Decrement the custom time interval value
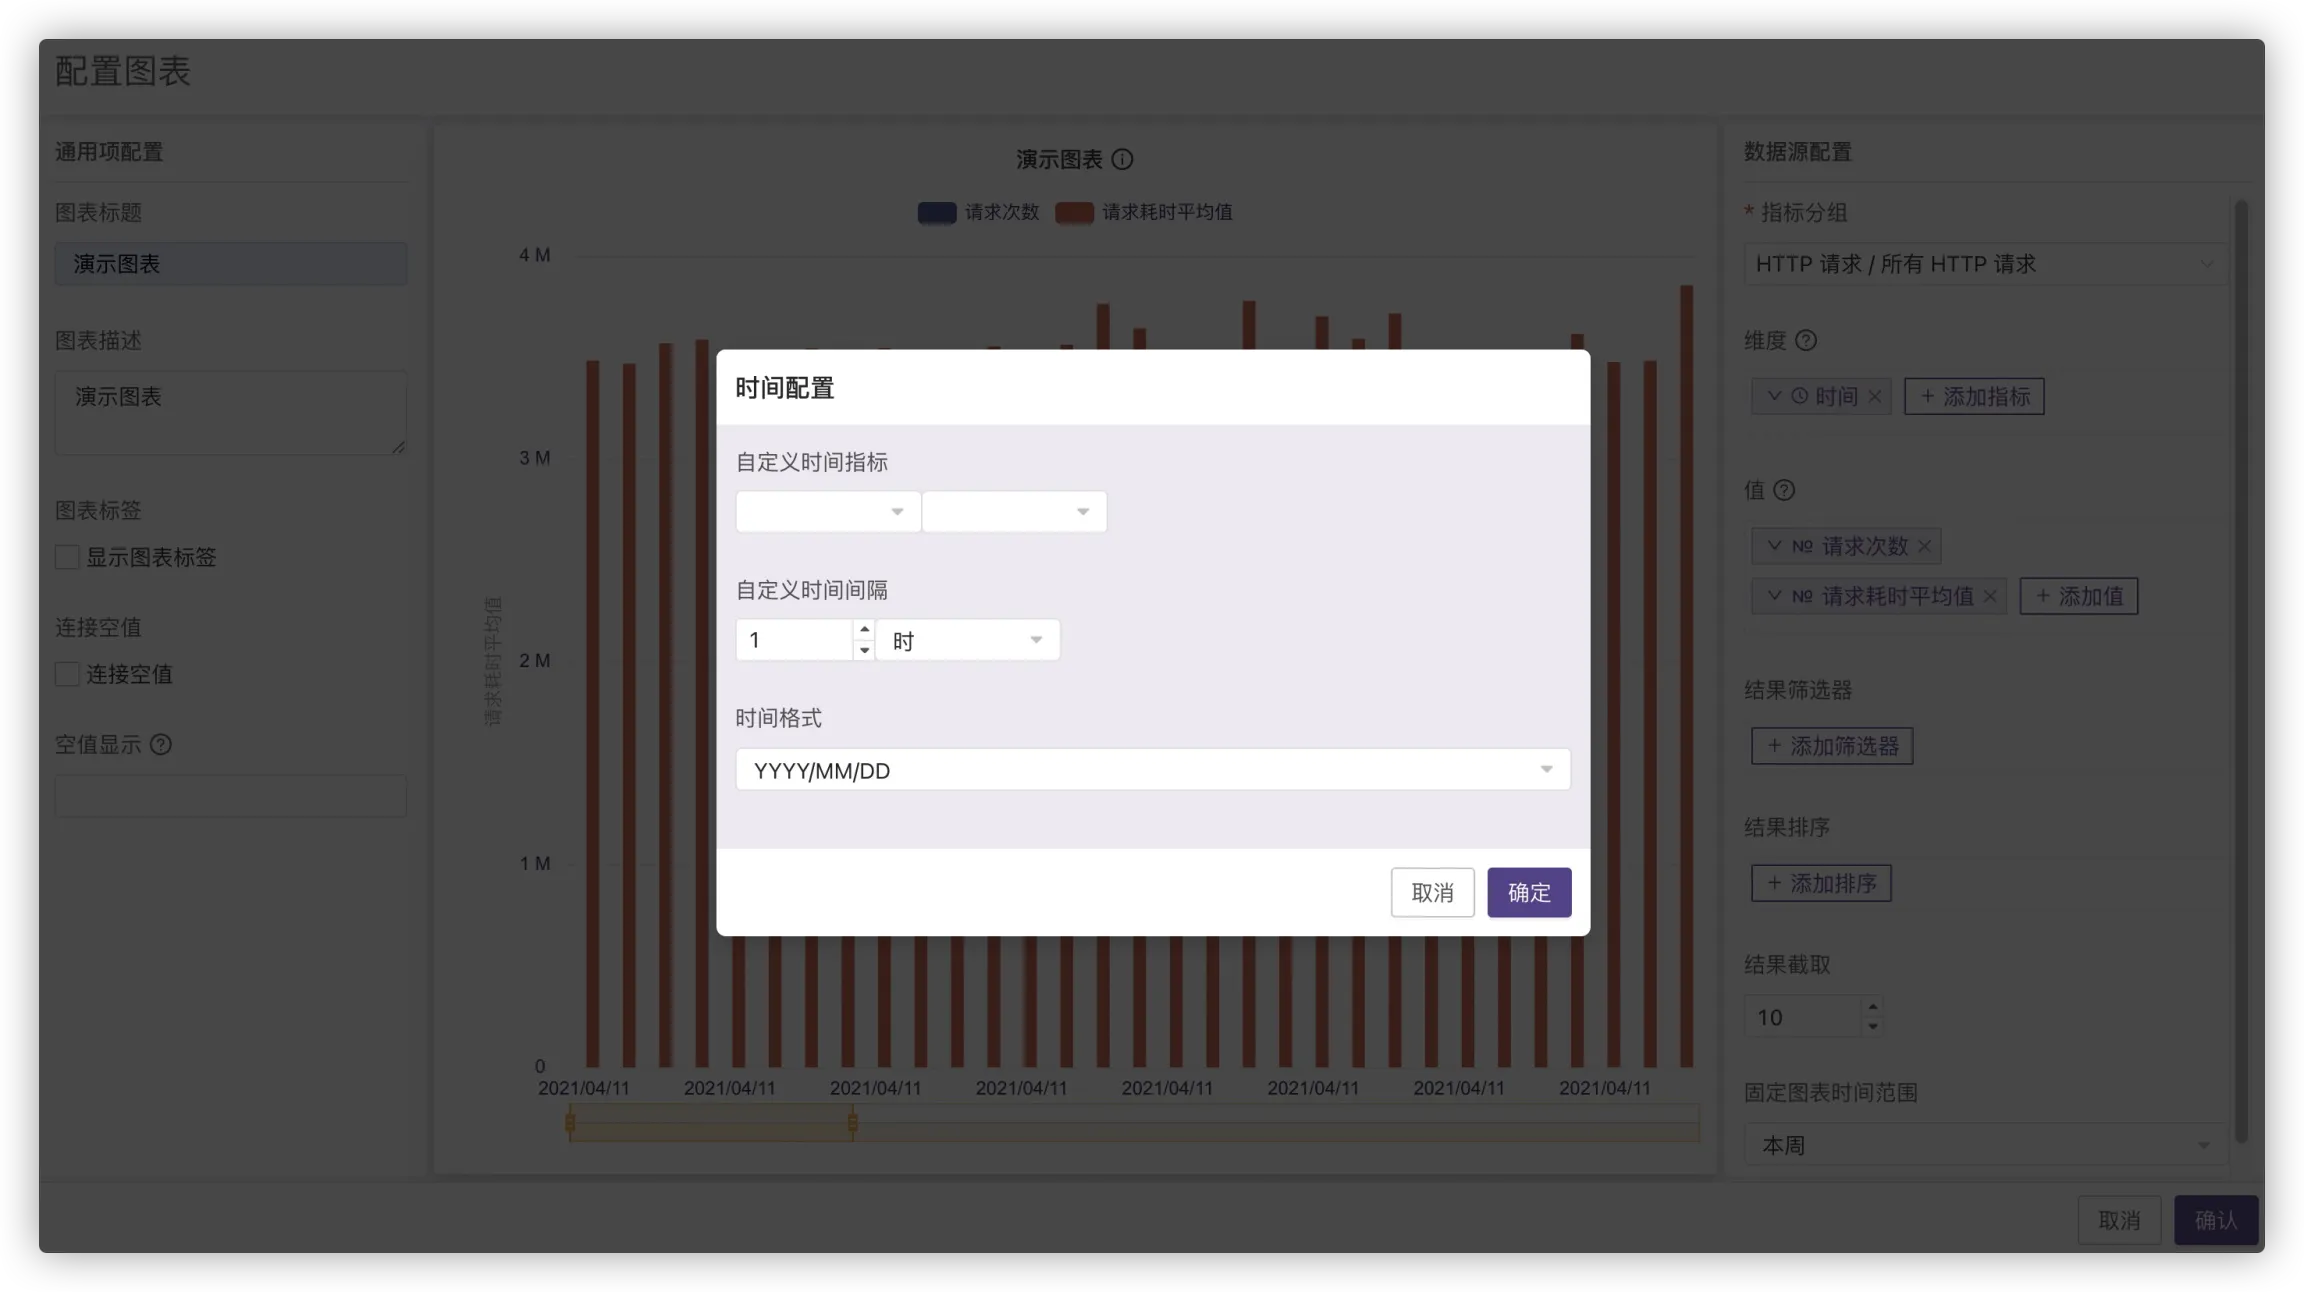 tap(864, 650)
